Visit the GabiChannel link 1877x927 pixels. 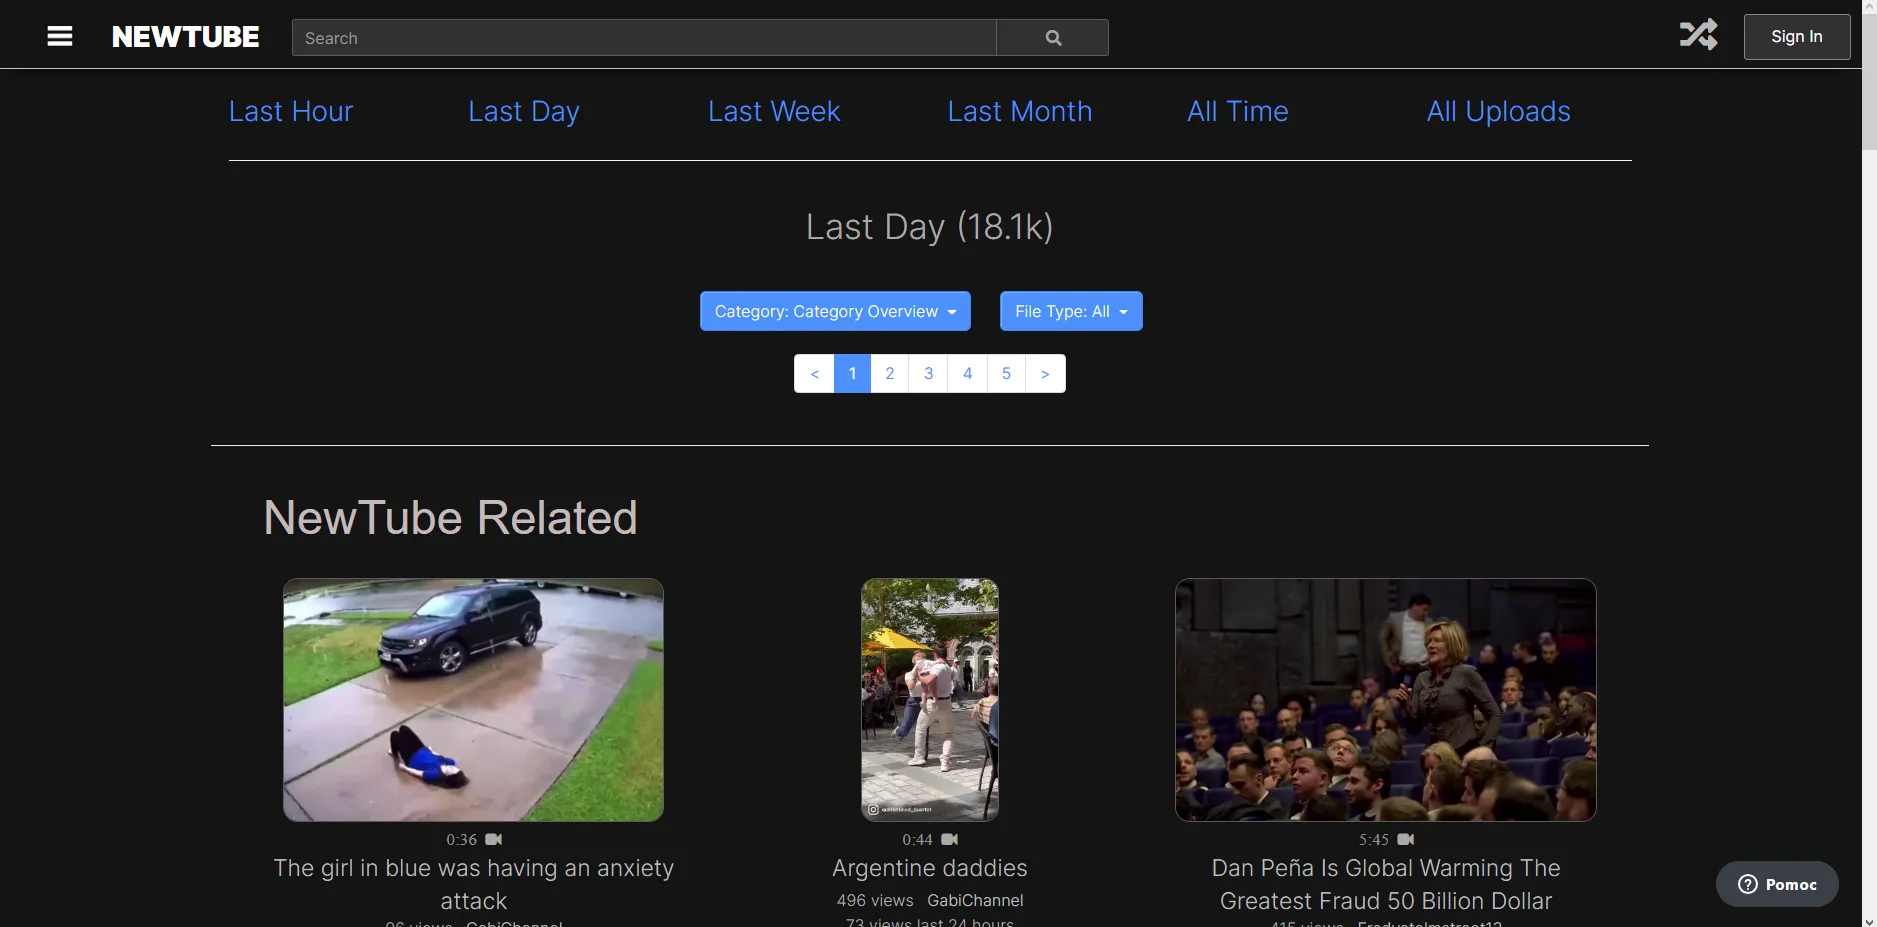tap(975, 900)
